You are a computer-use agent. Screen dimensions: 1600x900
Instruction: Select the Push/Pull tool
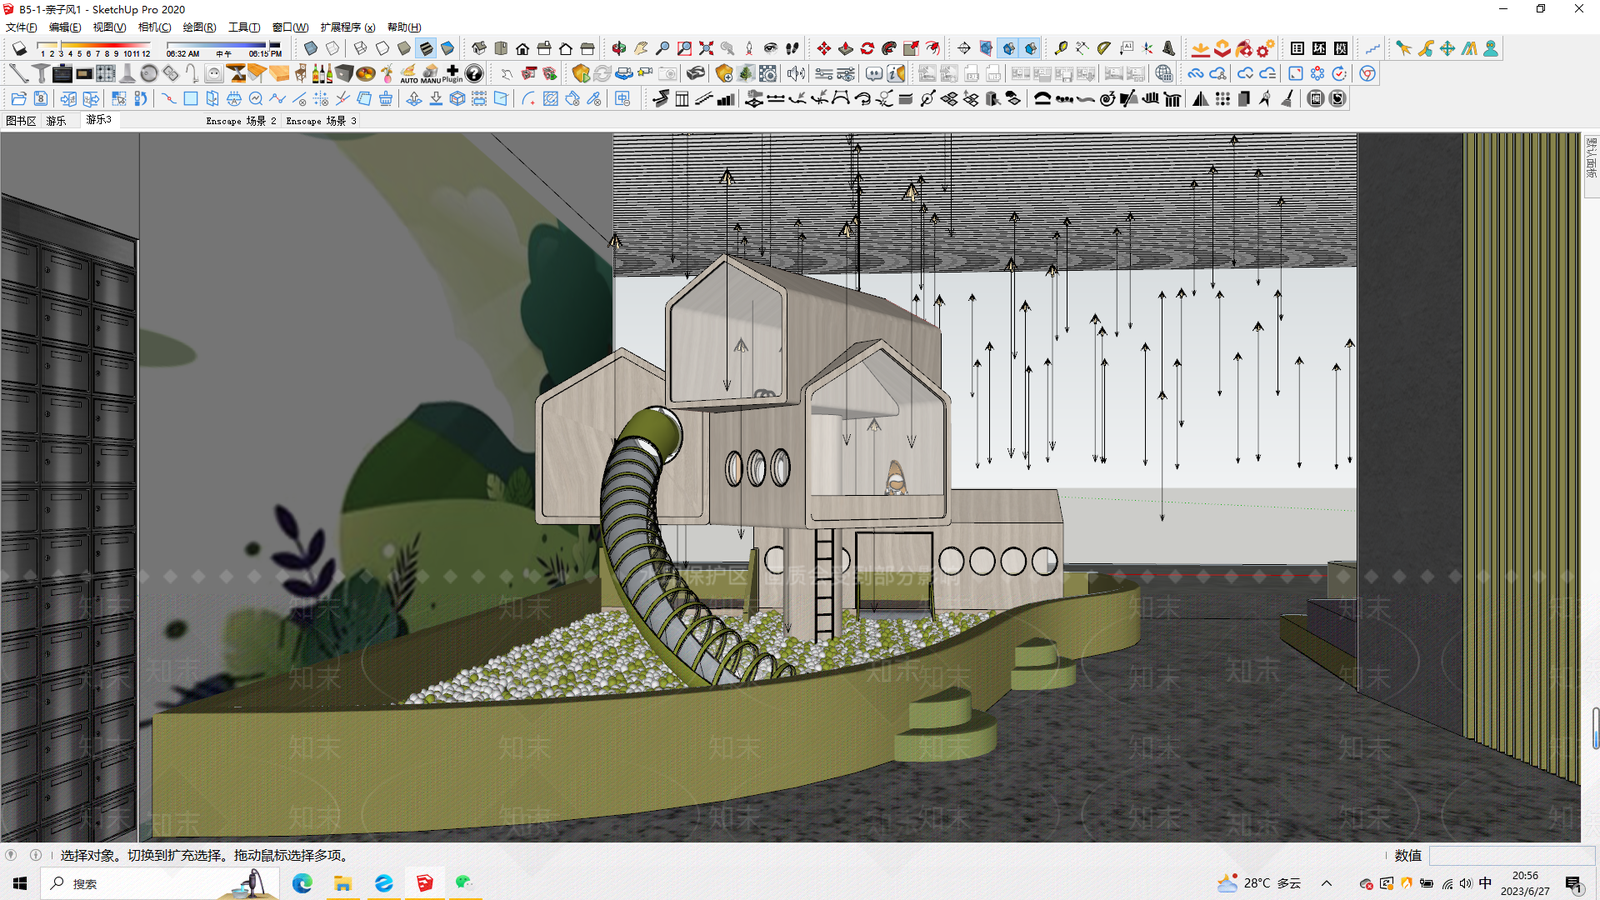846,48
